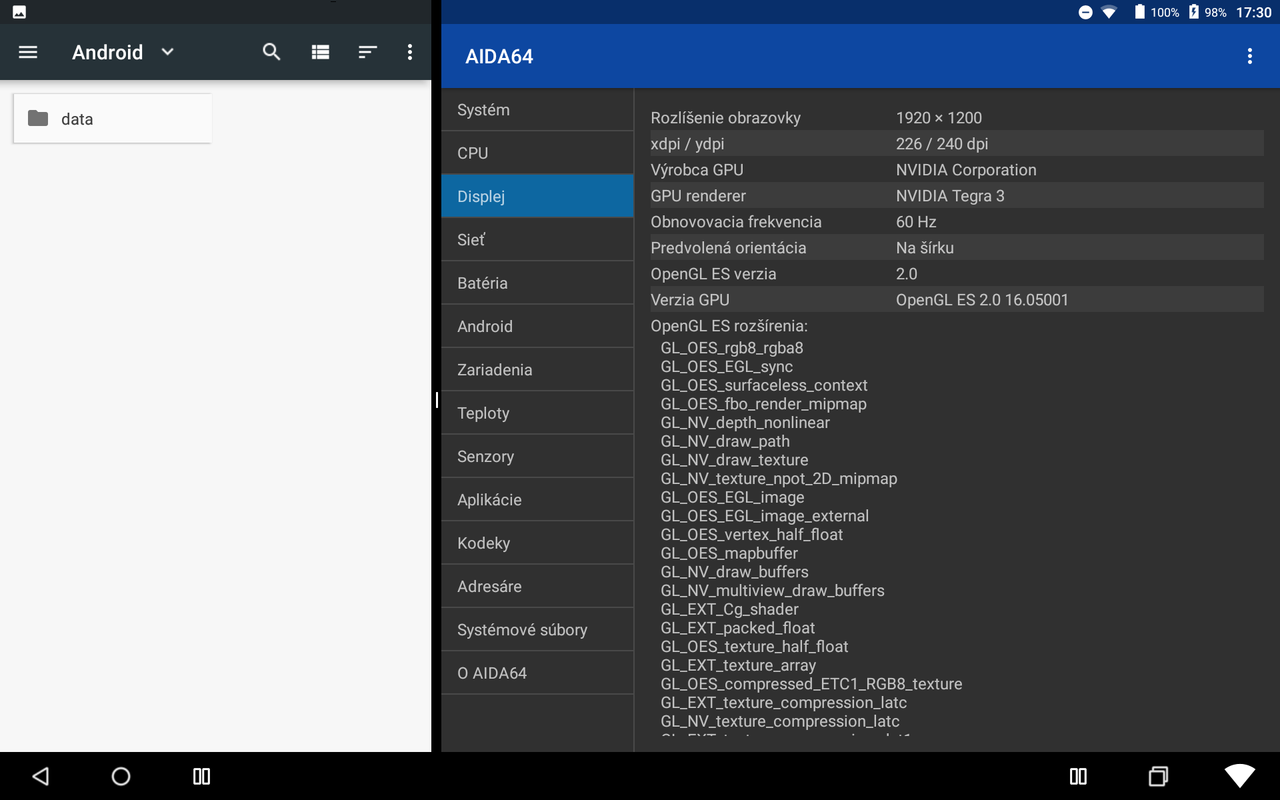The width and height of the screenshot is (1280, 800).
Task: Open the Adresáre section
Action: [x=538, y=586]
